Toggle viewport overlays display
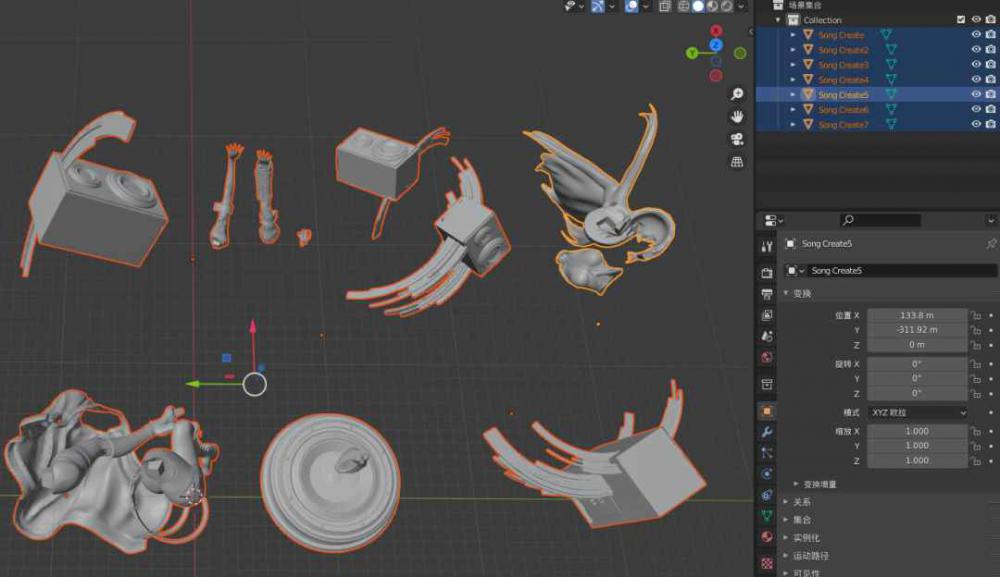Screen dimensions: 1000x577 click(631, 6)
